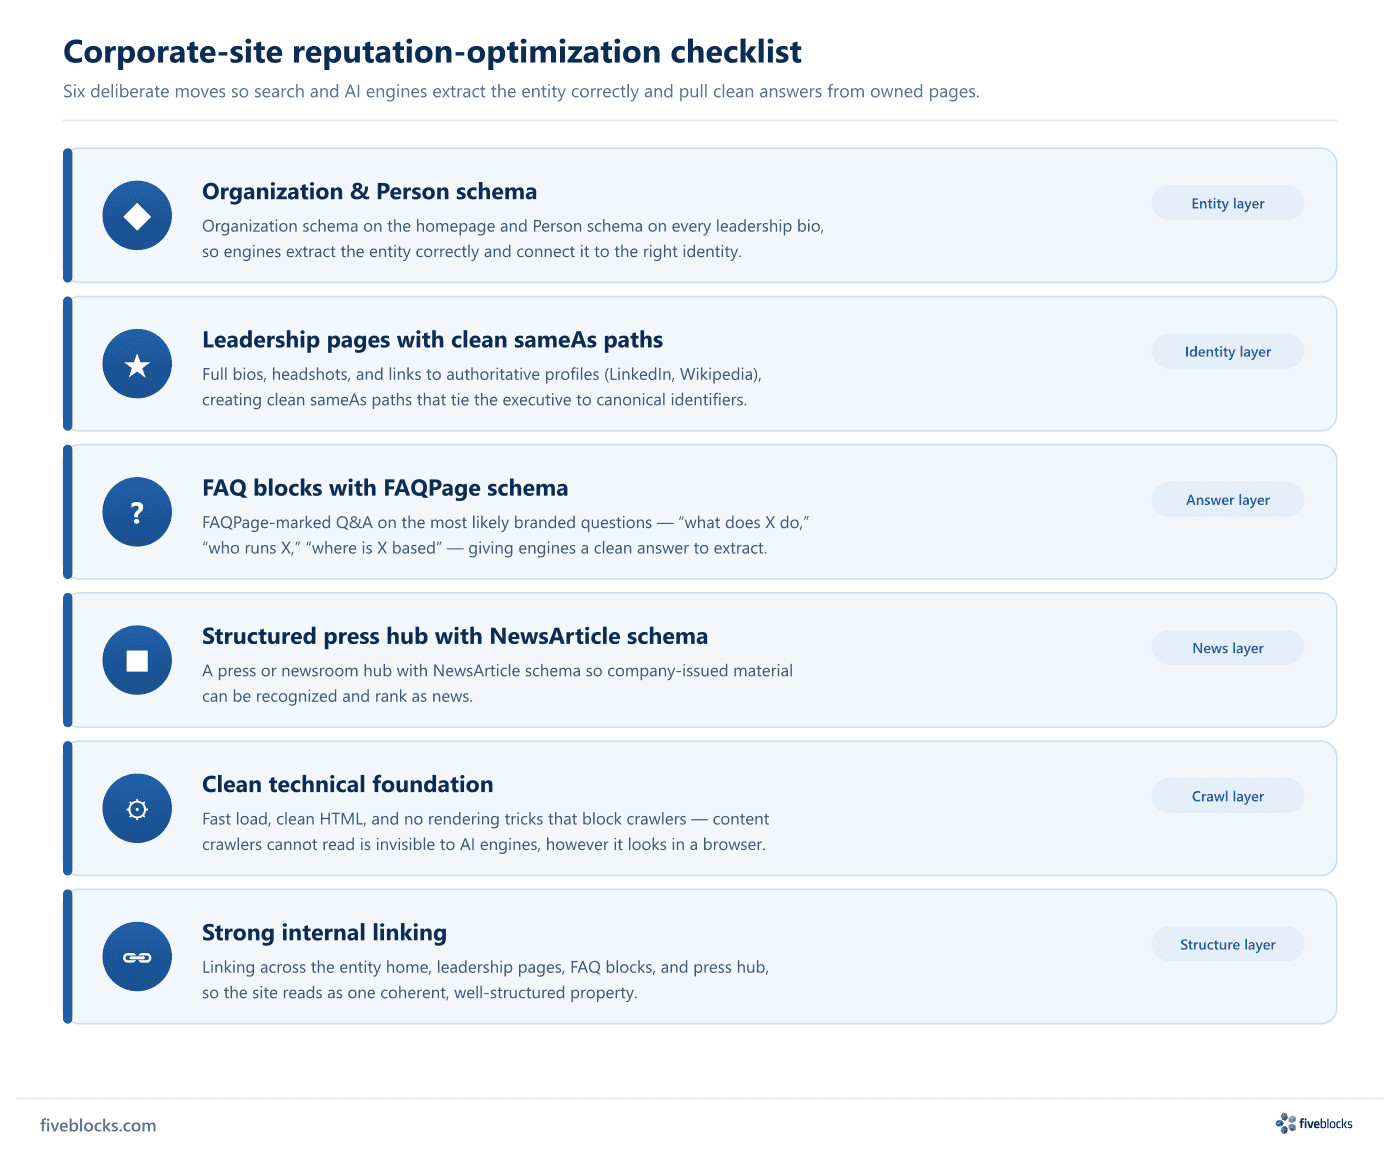Select the Identity layer tag
This screenshot has width=1400, height=1158.
(1228, 351)
